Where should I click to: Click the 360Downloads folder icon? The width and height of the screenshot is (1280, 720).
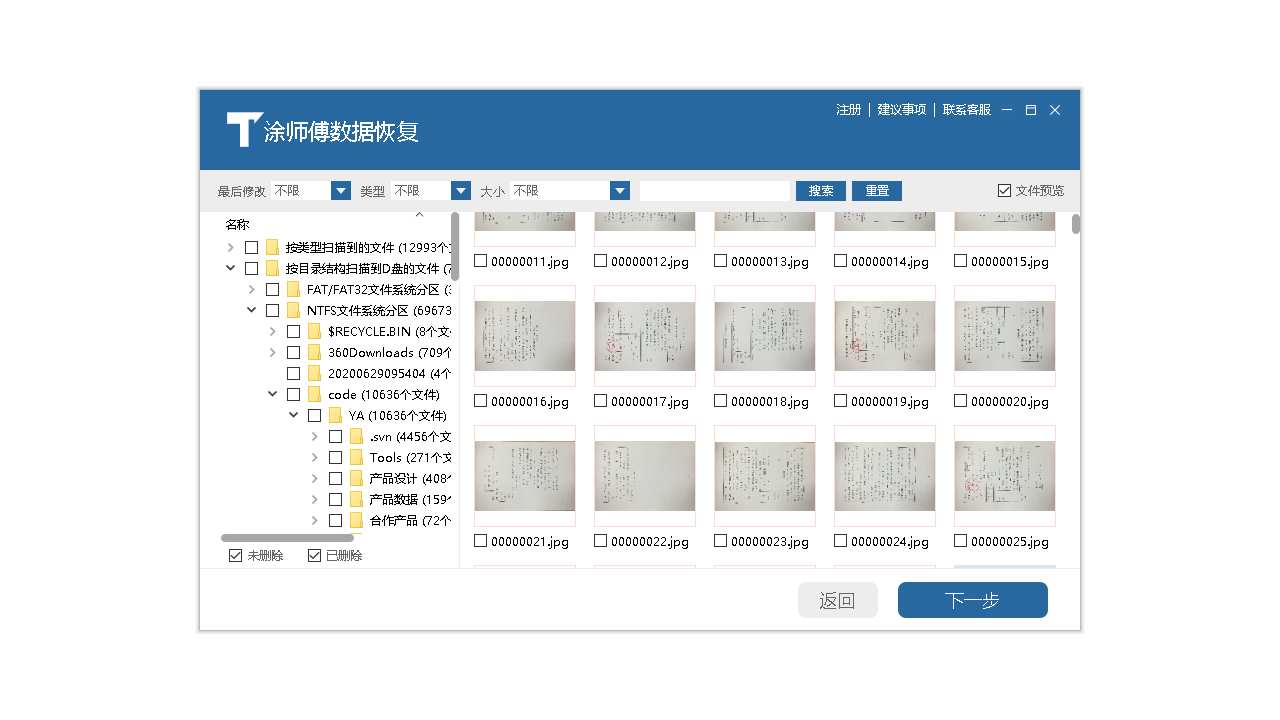pyautogui.click(x=314, y=351)
